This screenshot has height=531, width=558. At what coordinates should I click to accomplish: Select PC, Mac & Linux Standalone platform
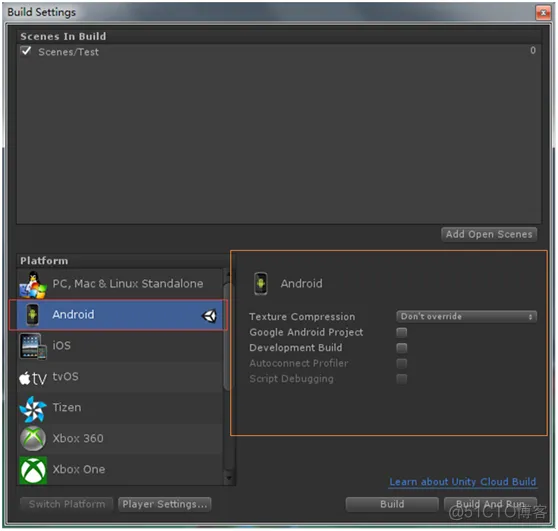[x=120, y=284]
